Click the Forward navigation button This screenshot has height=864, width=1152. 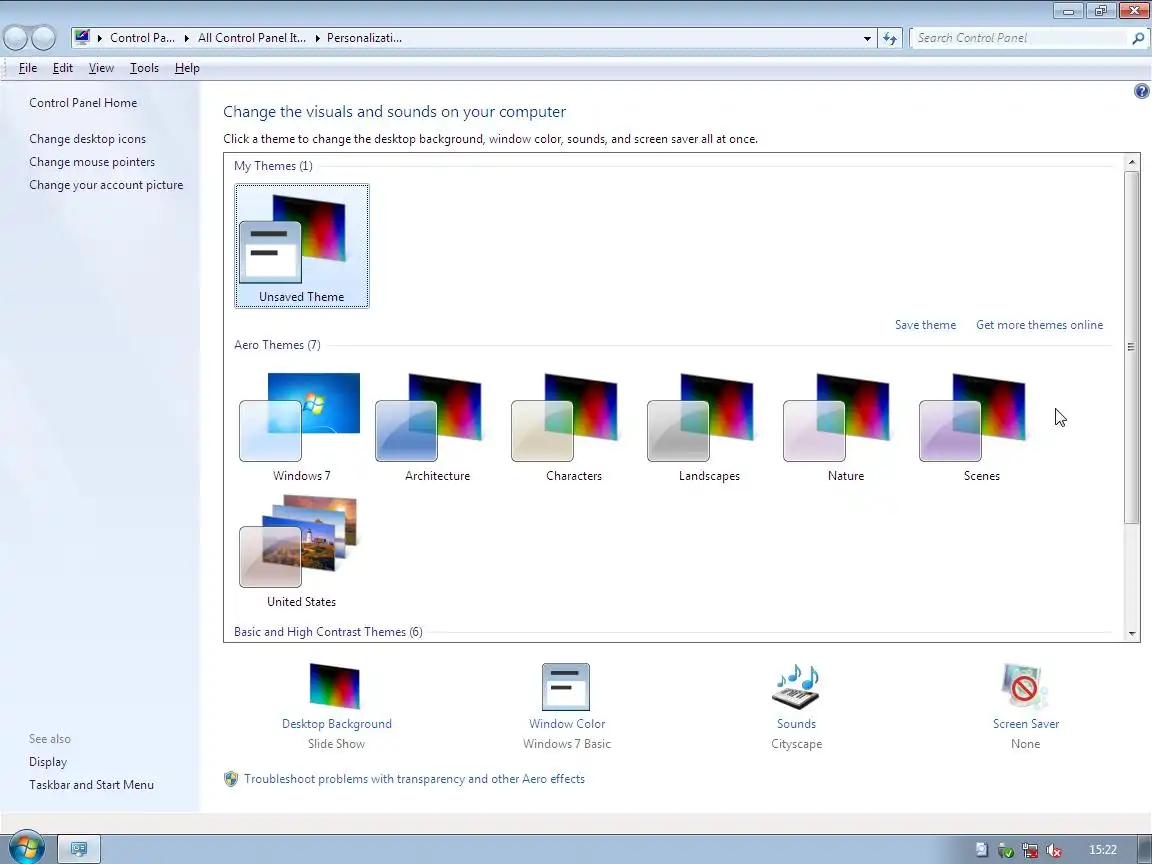[x=43, y=37]
